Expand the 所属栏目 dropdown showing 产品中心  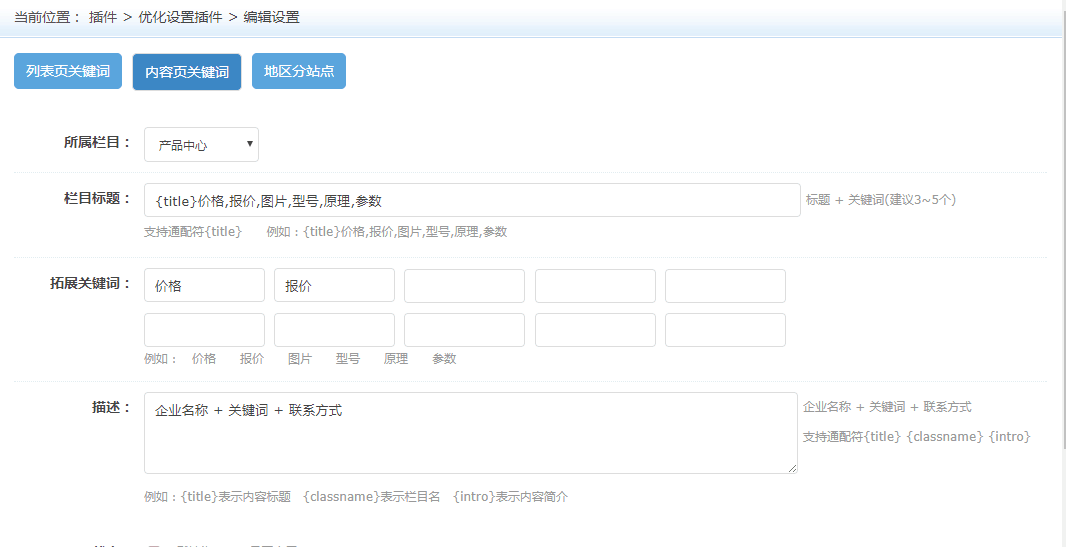point(201,145)
